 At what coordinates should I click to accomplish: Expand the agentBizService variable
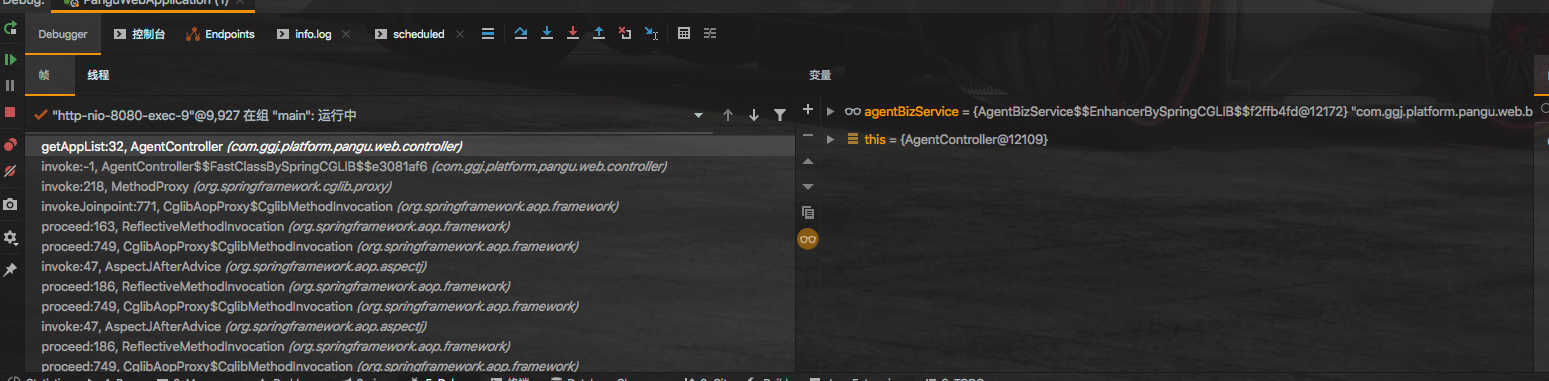pos(830,111)
